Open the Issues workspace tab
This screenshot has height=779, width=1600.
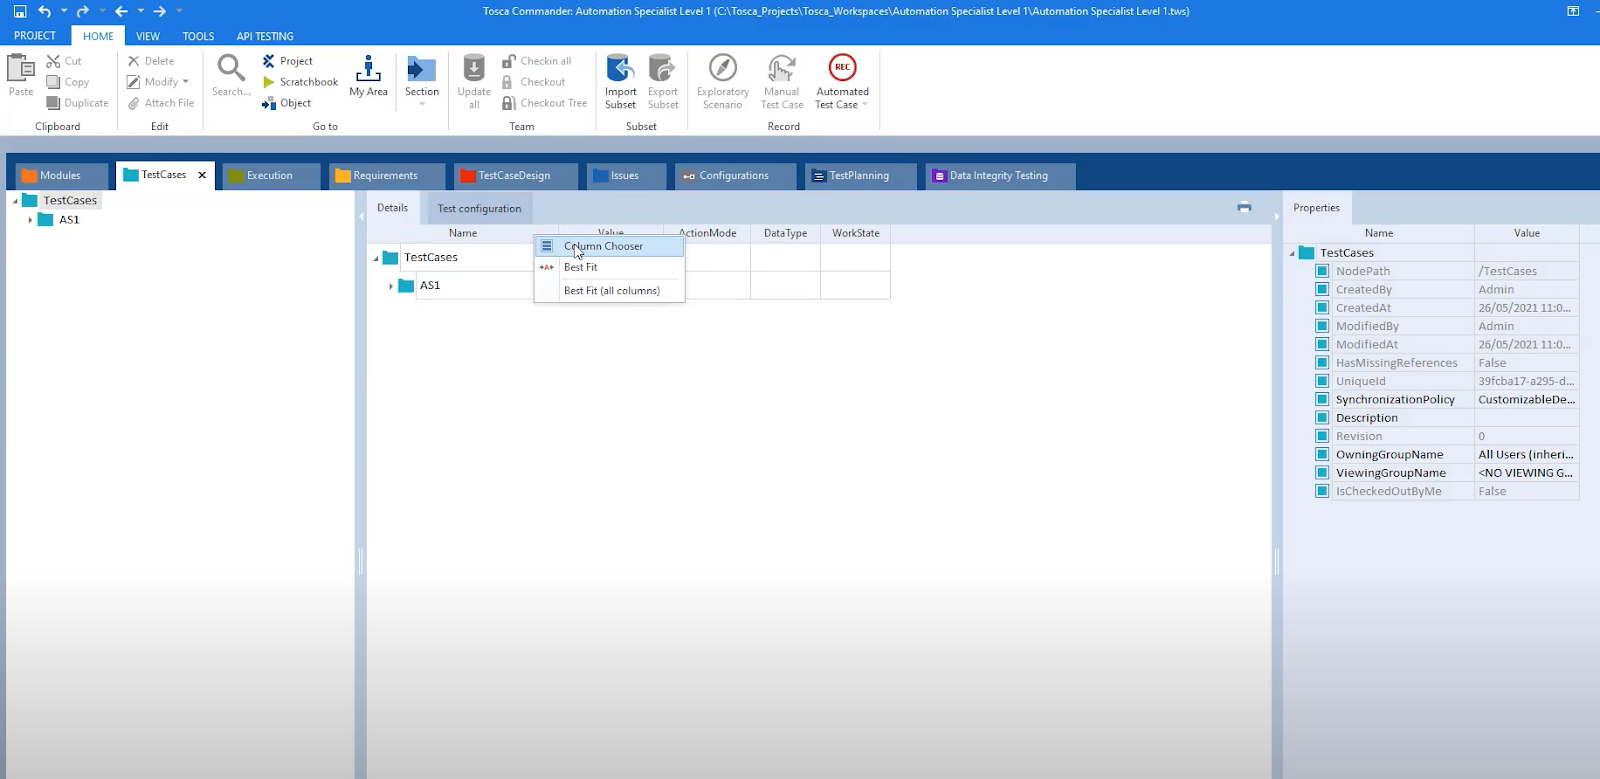pos(626,176)
